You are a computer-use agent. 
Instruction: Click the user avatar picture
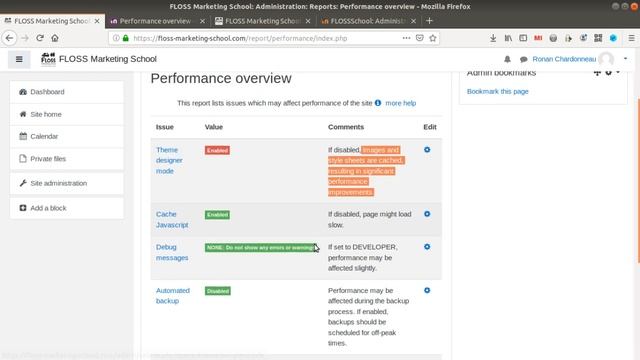pyautogui.click(x=606, y=59)
